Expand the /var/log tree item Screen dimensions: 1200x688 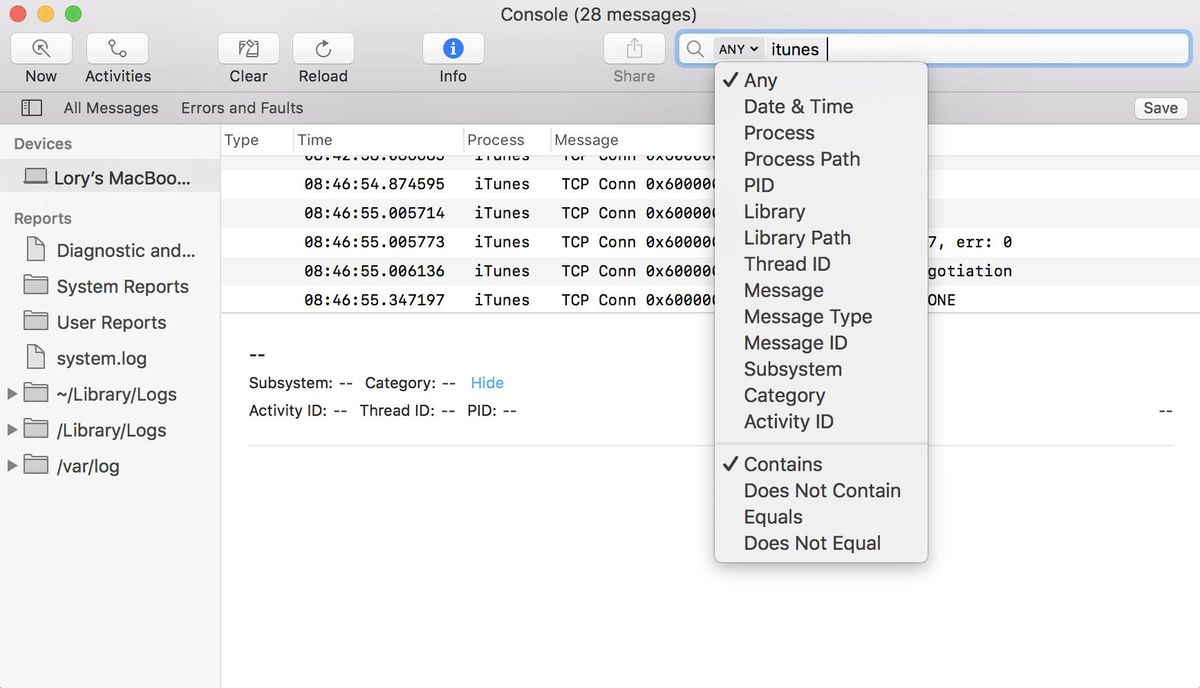point(13,465)
